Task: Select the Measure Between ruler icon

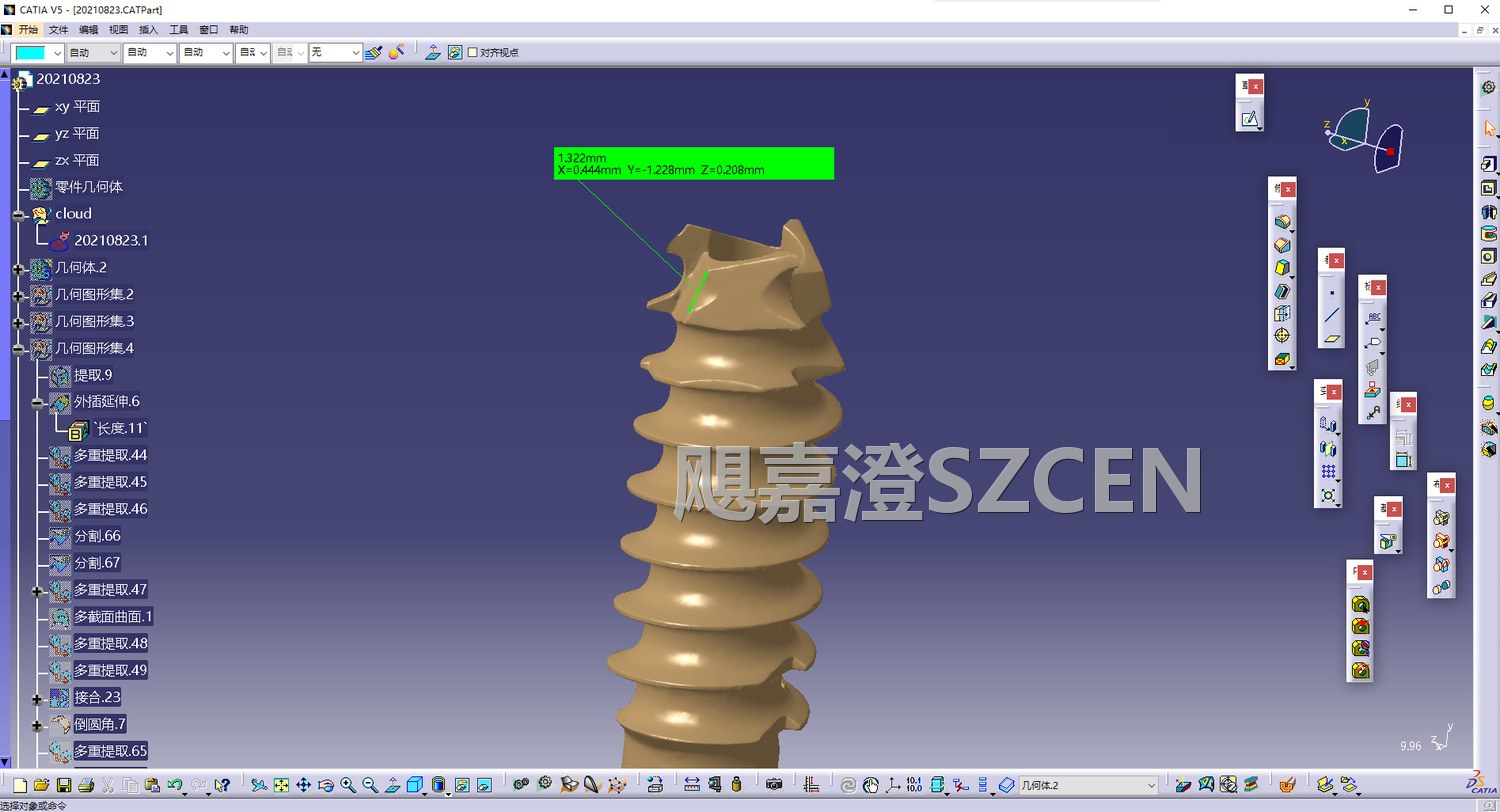Action: (692, 785)
